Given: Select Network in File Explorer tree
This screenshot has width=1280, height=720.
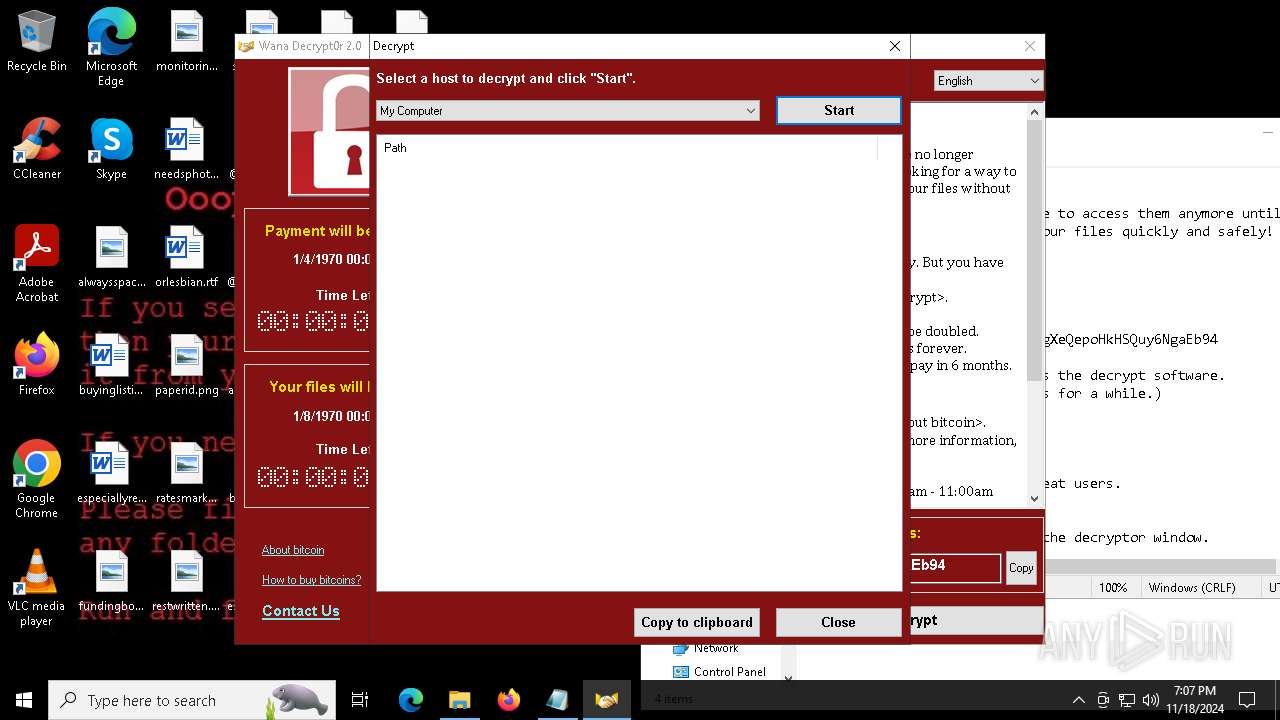Looking at the screenshot, I should pyautogui.click(x=715, y=648).
